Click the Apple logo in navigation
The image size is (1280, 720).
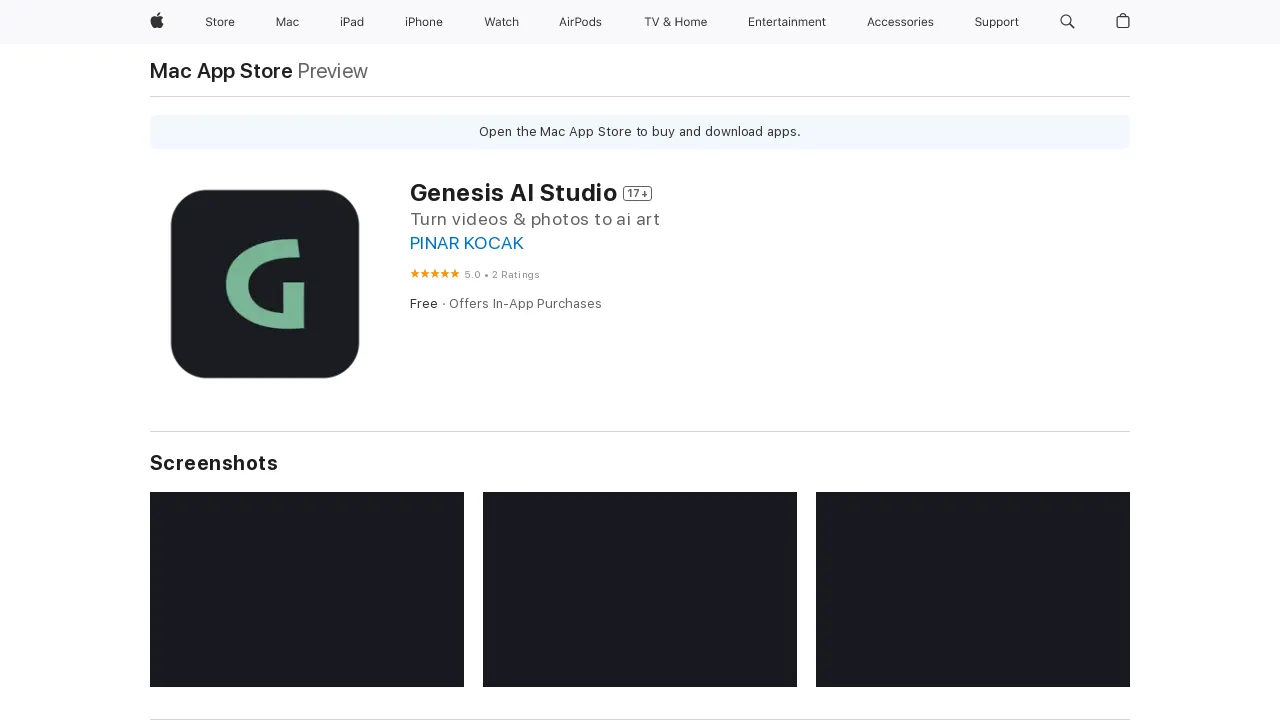coord(155,22)
